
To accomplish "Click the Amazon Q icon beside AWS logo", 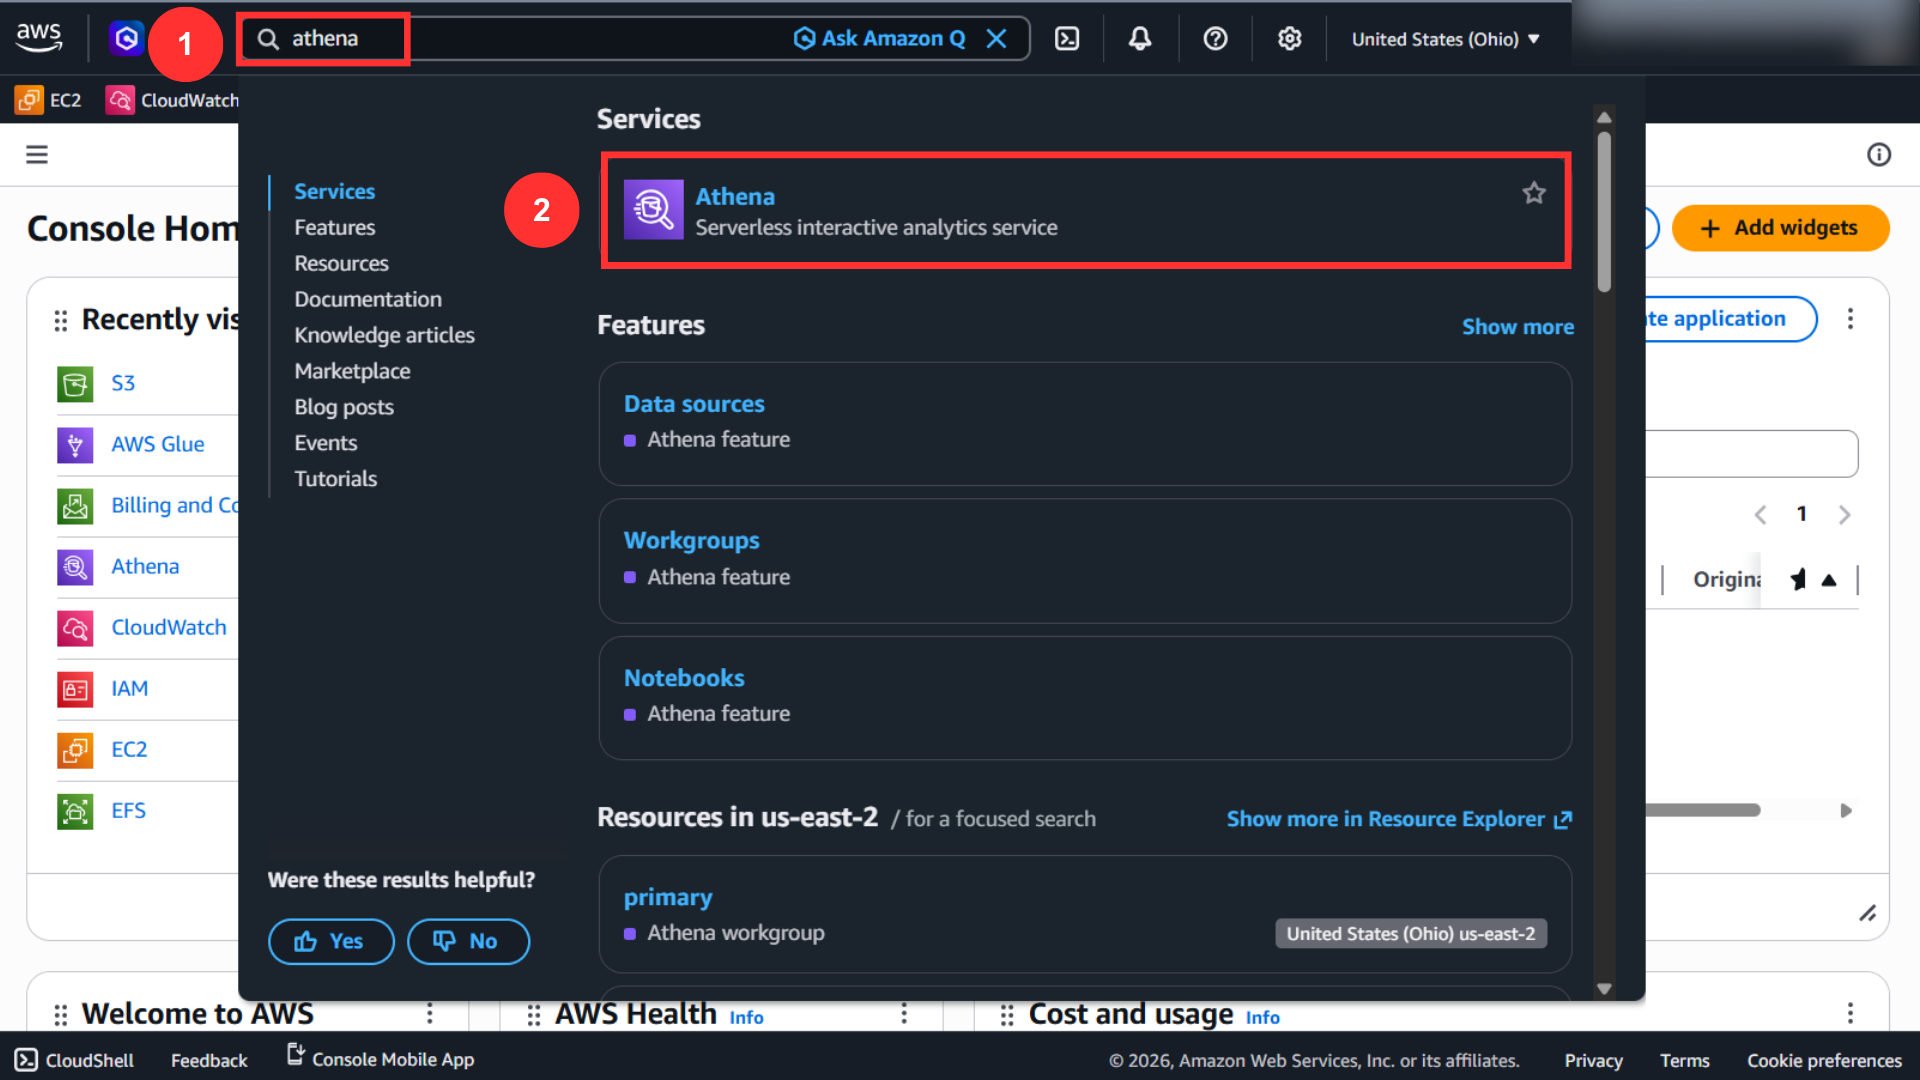I will pyautogui.click(x=126, y=39).
